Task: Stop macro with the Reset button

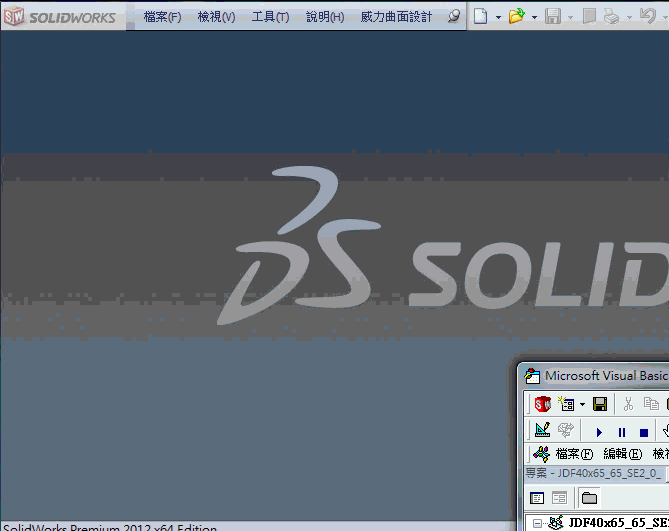Action: (644, 433)
